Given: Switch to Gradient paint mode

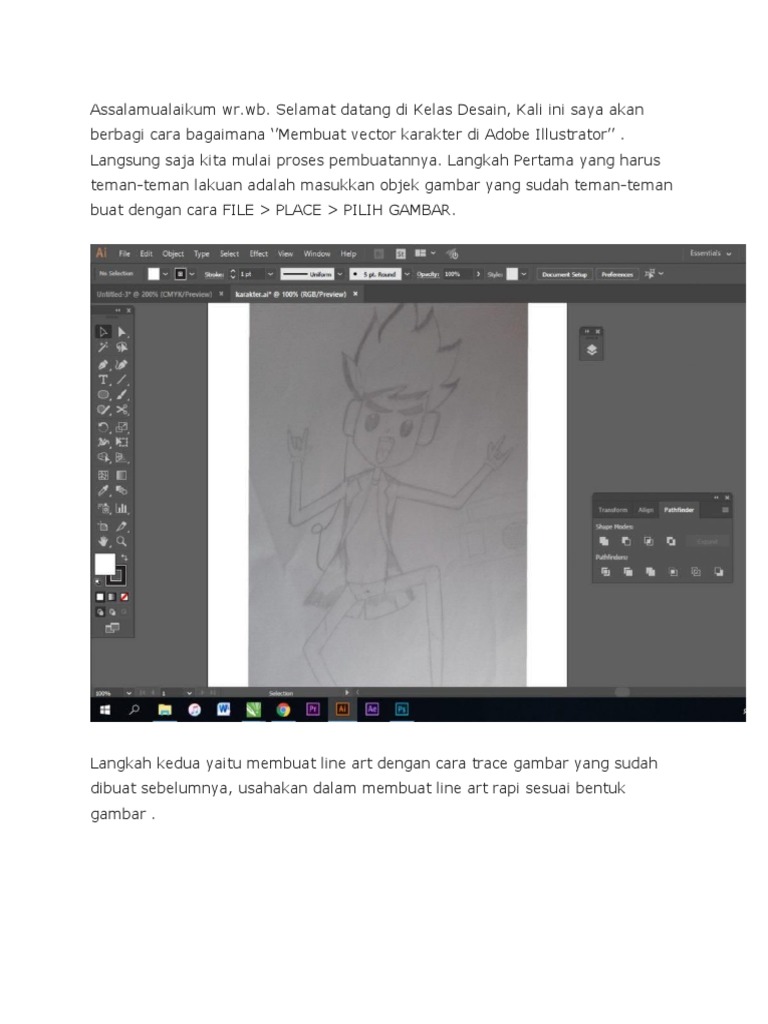Looking at the screenshot, I should tap(112, 596).
